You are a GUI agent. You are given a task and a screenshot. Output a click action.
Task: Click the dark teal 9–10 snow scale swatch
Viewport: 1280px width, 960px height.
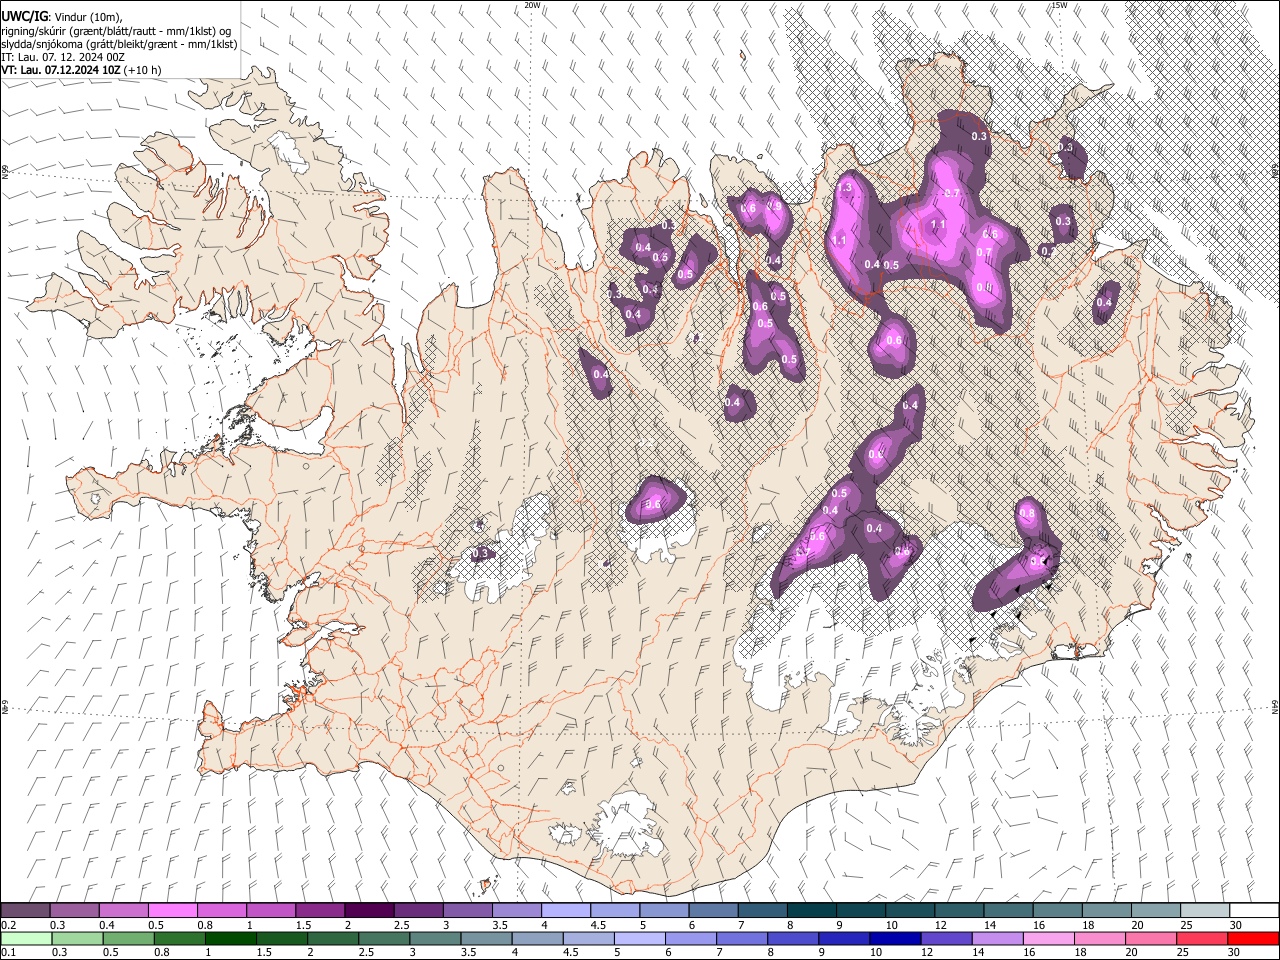[860, 911]
